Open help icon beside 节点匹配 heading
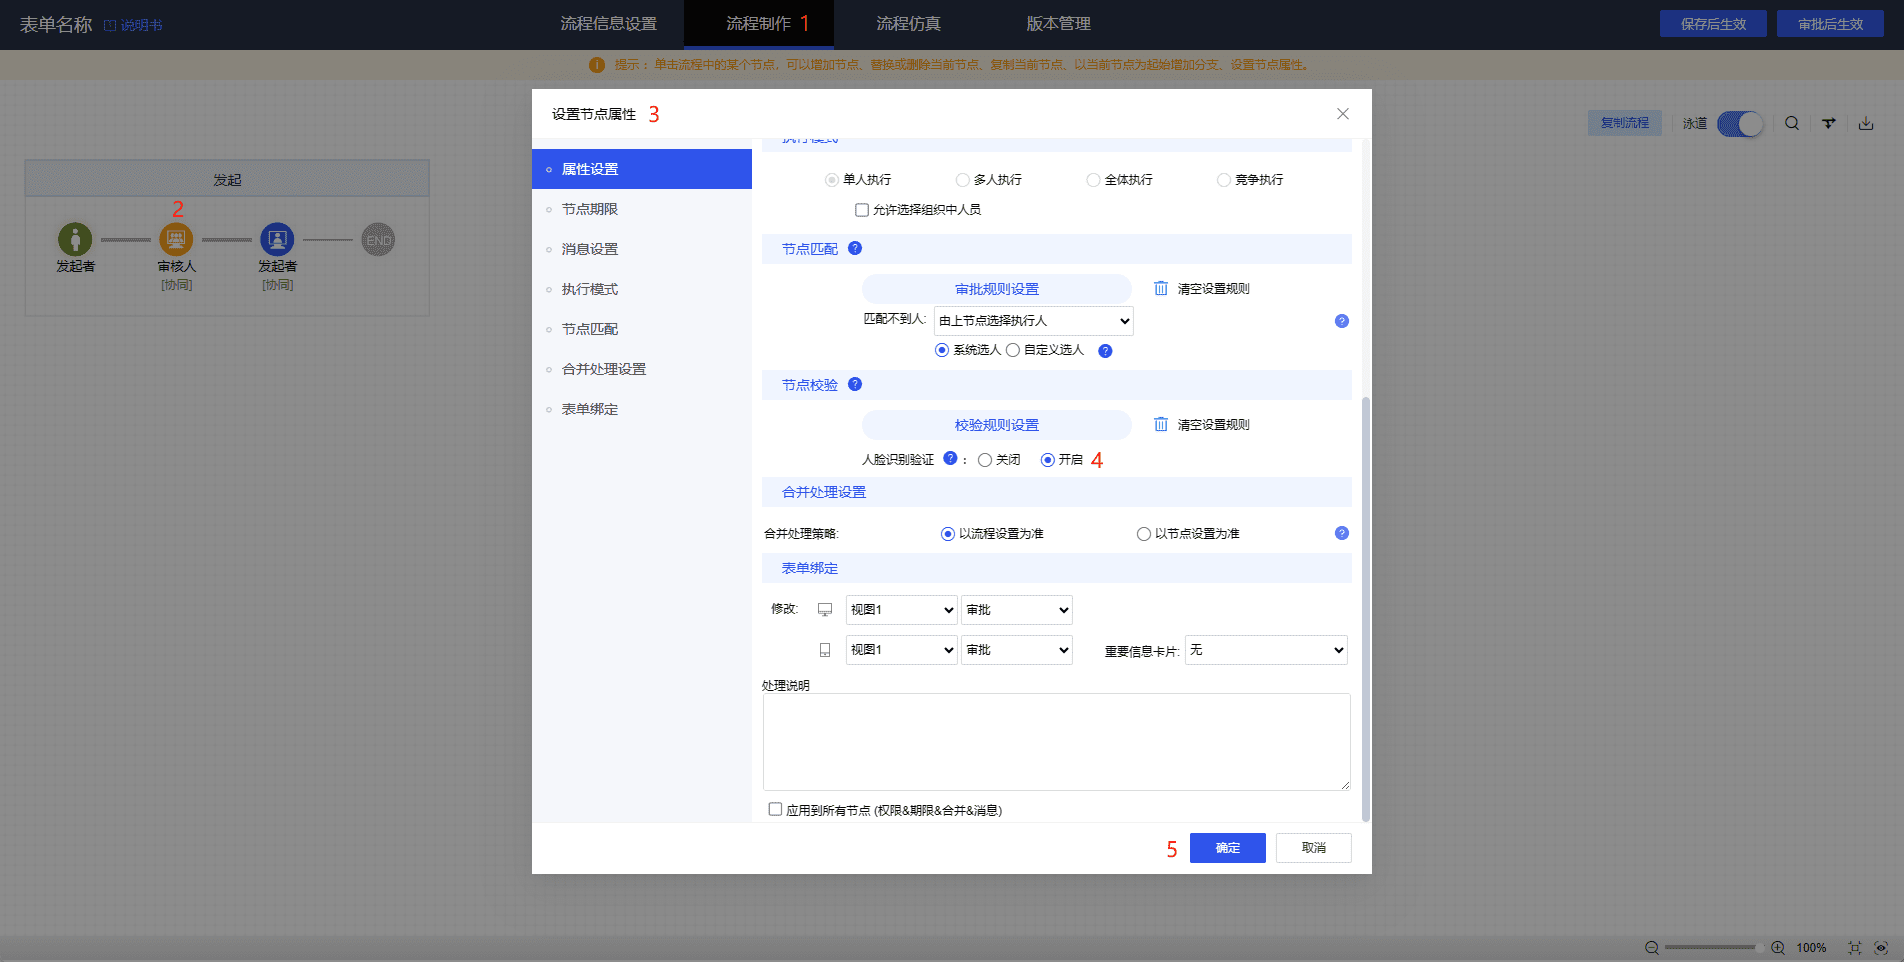The height and width of the screenshot is (962, 1904). point(855,248)
